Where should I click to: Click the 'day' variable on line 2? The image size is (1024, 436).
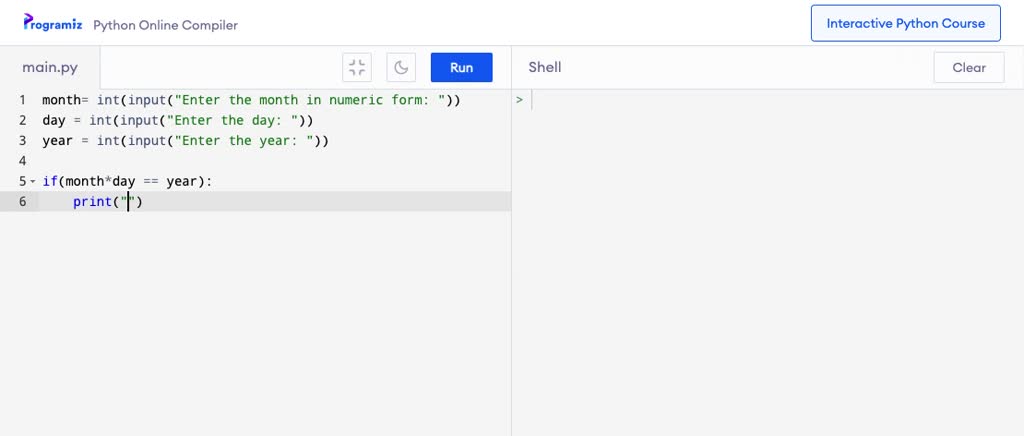(x=54, y=120)
